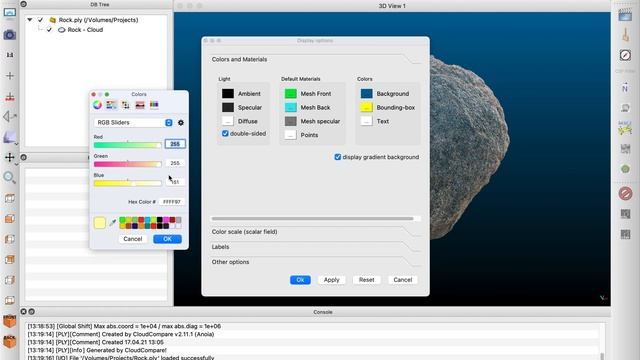
Task: Select the pencils picker tab
Action: point(154,105)
